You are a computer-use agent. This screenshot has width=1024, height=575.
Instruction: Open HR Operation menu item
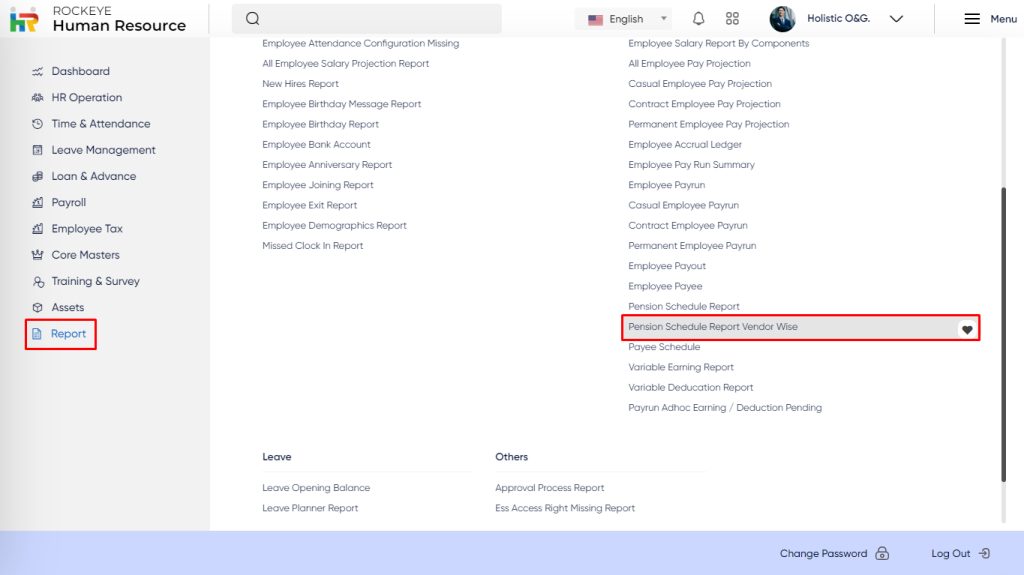point(87,97)
